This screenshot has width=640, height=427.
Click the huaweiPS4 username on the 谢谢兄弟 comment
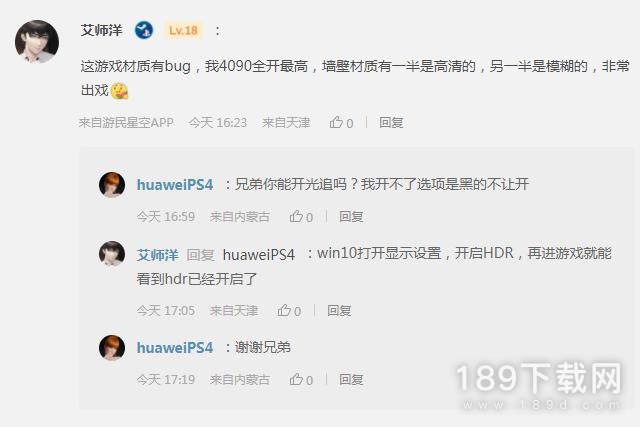(x=175, y=348)
